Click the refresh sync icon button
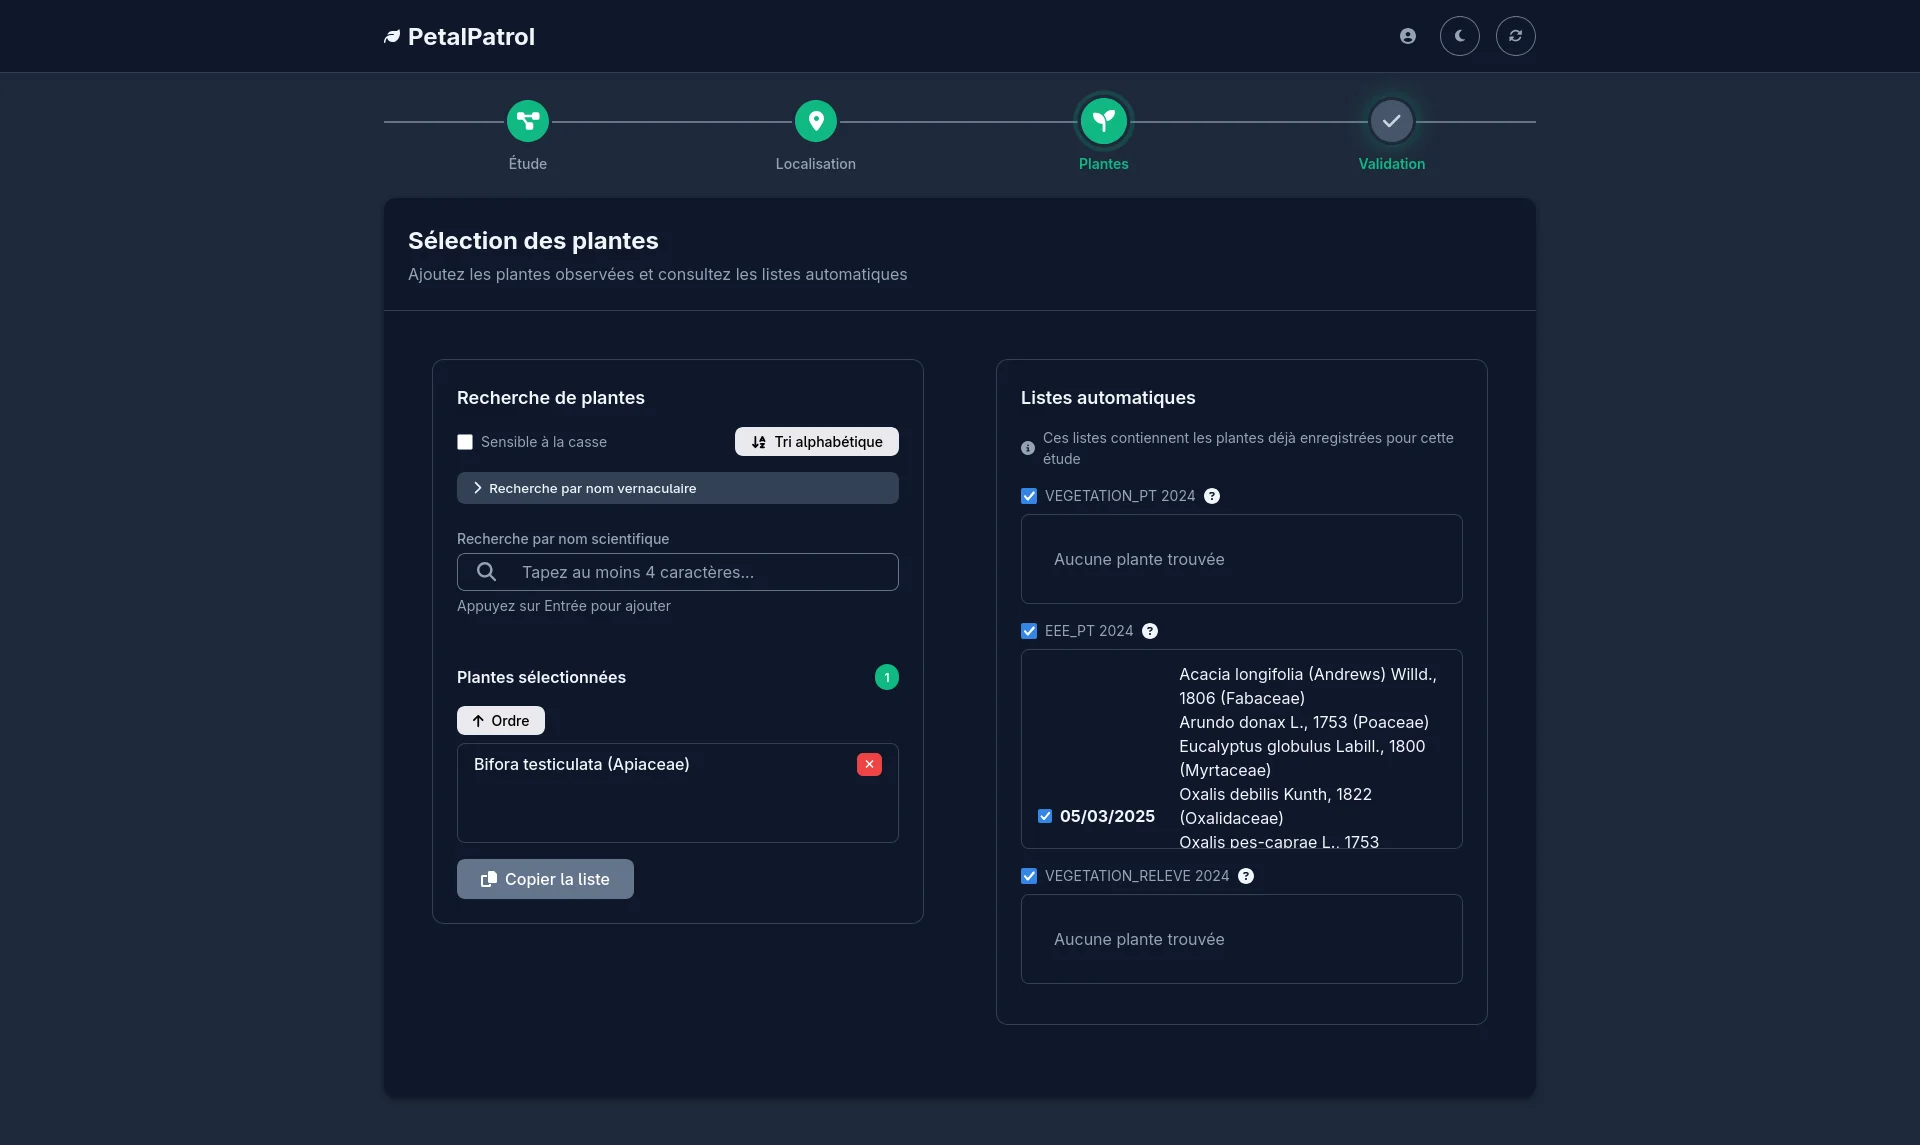 pyautogui.click(x=1516, y=36)
